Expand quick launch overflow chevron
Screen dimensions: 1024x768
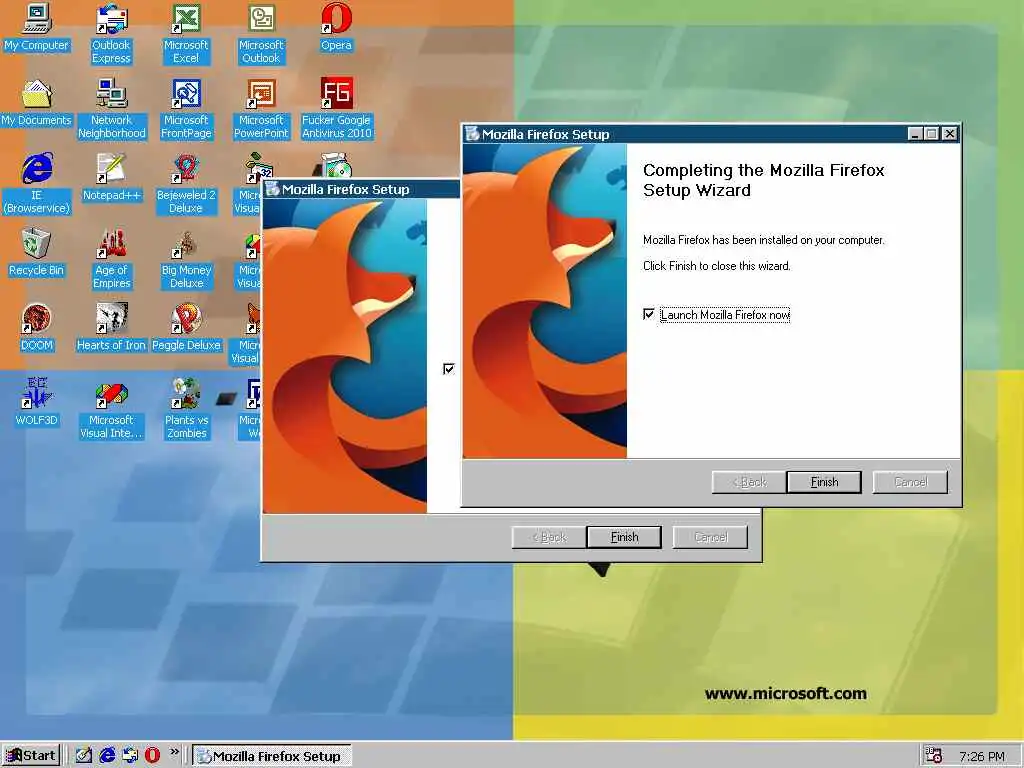tap(174, 752)
